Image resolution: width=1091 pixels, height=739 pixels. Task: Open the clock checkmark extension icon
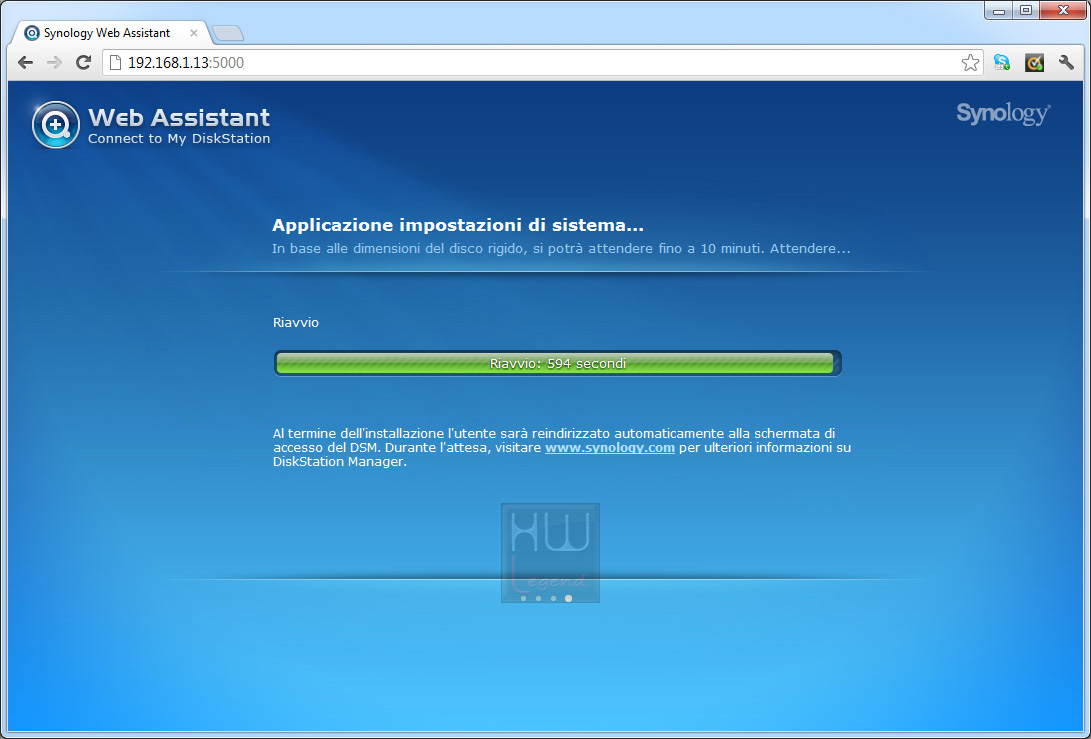[x=1035, y=63]
